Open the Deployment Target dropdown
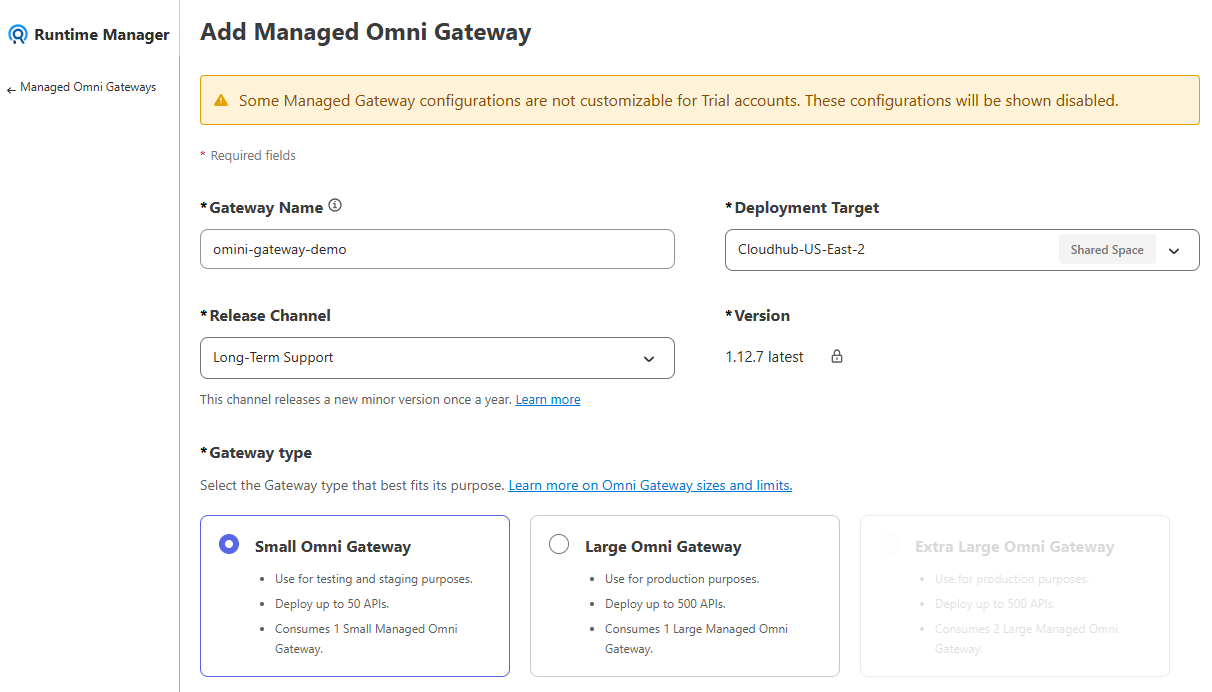 click(x=962, y=250)
